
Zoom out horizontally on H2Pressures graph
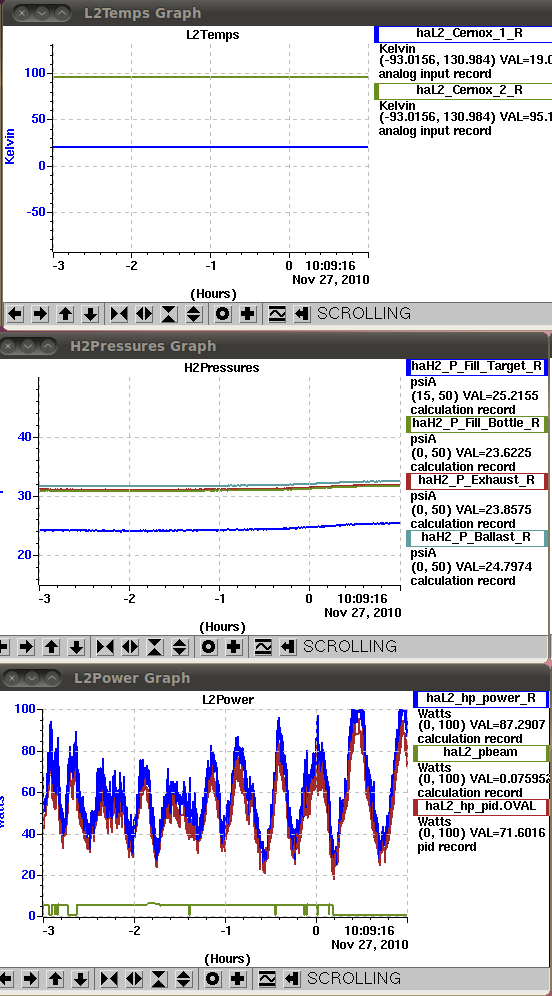point(130,647)
